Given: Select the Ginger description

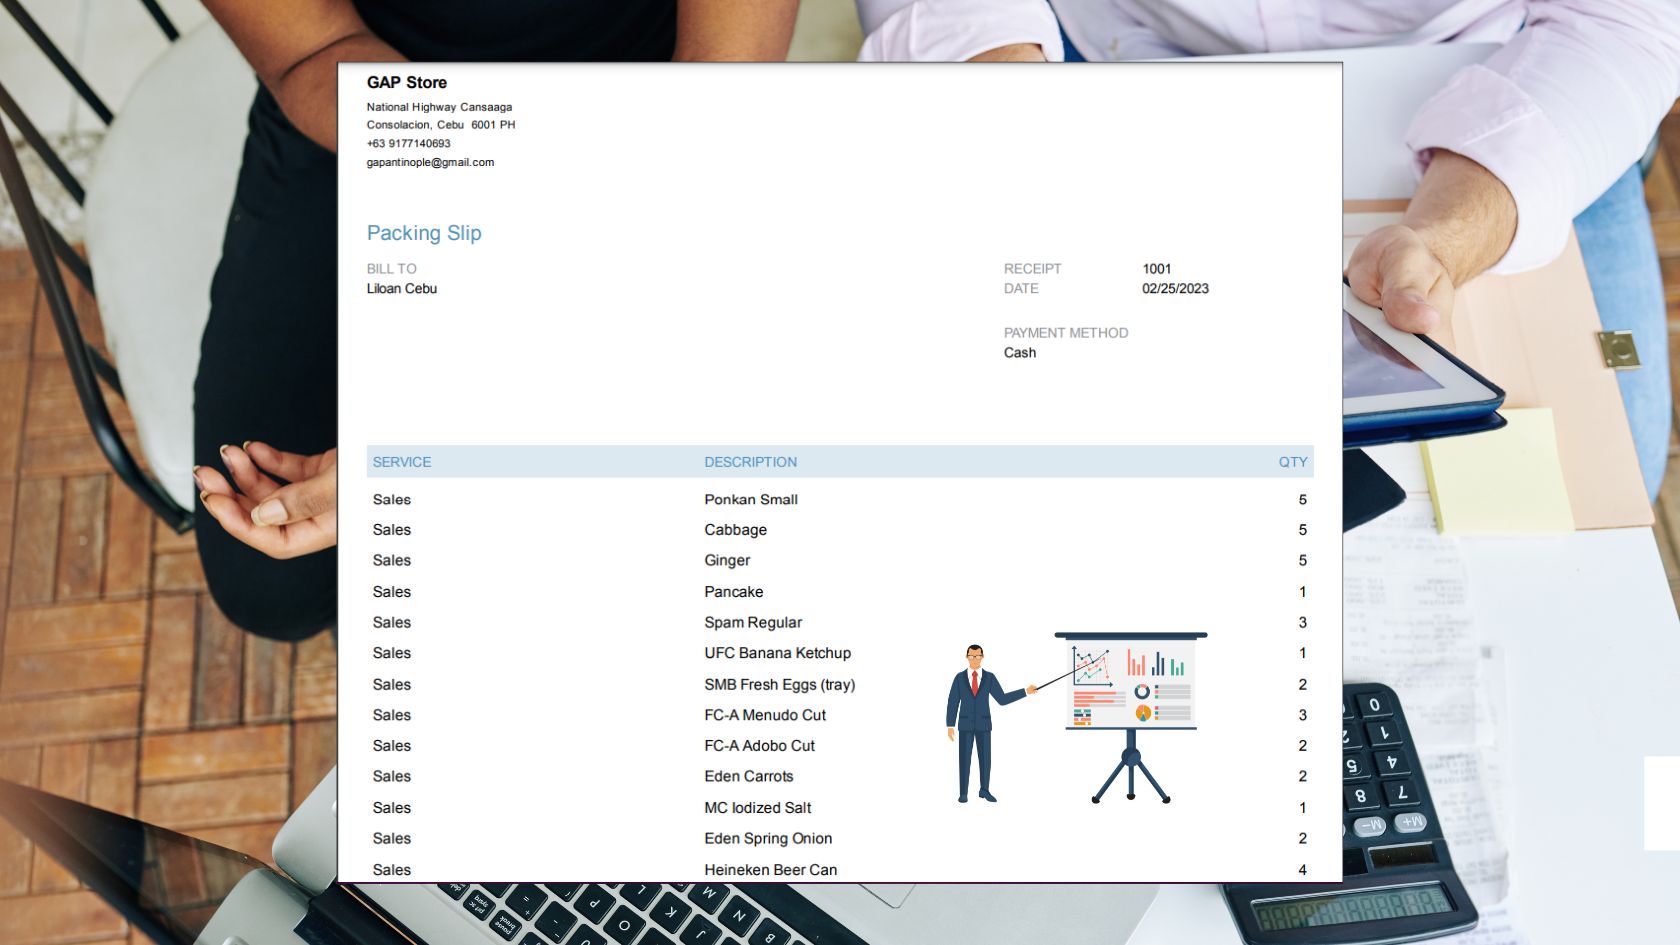Looking at the screenshot, I should [x=726, y=561].
